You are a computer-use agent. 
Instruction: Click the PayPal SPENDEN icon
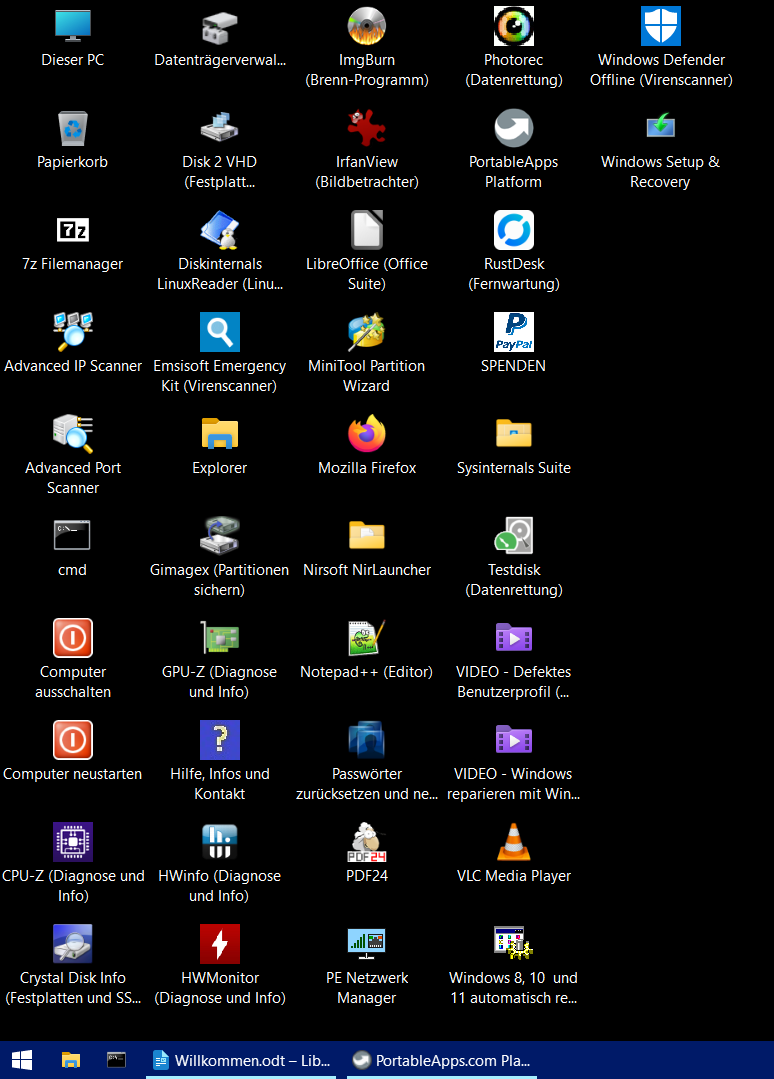(514, 332)
